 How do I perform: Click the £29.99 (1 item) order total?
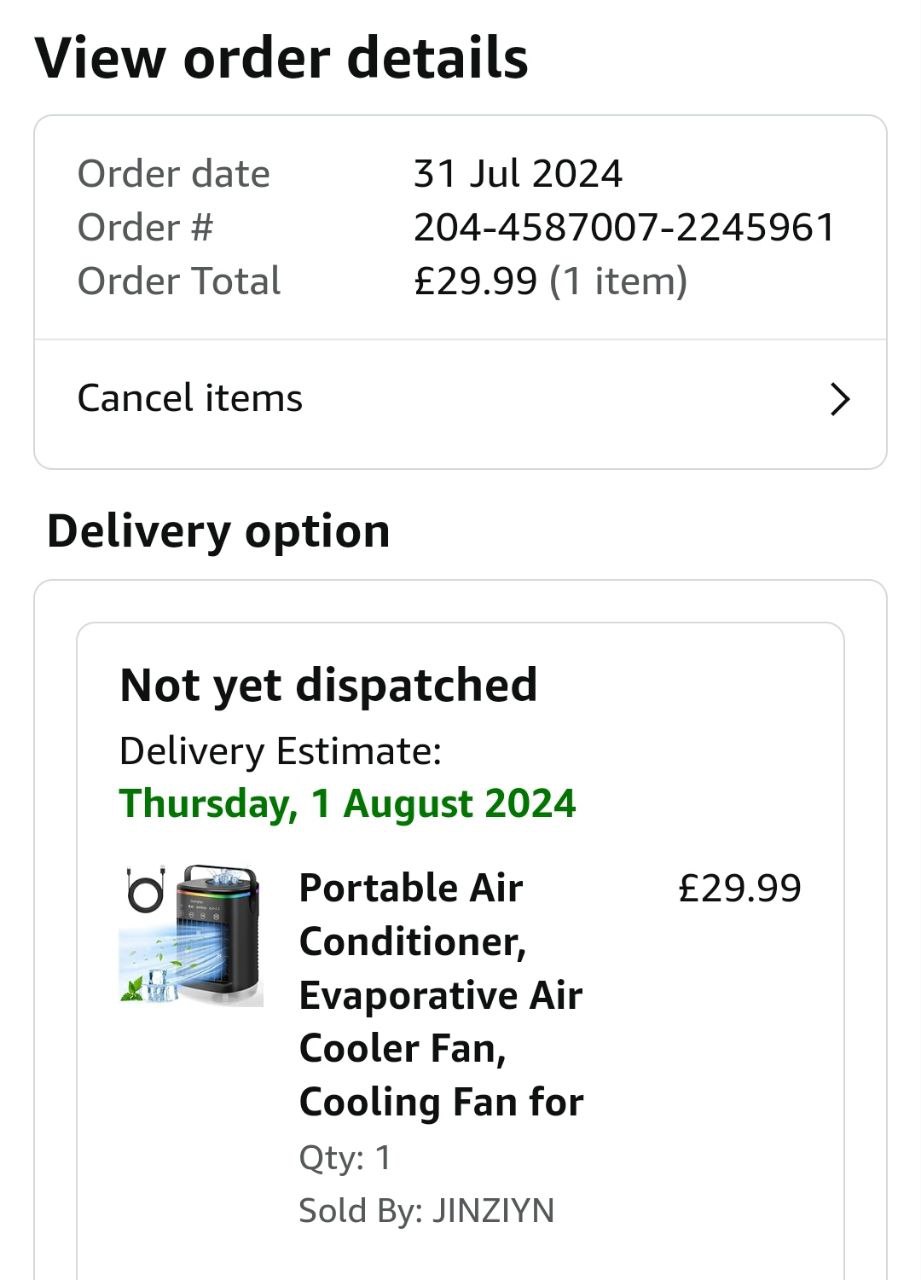point(550,282)
